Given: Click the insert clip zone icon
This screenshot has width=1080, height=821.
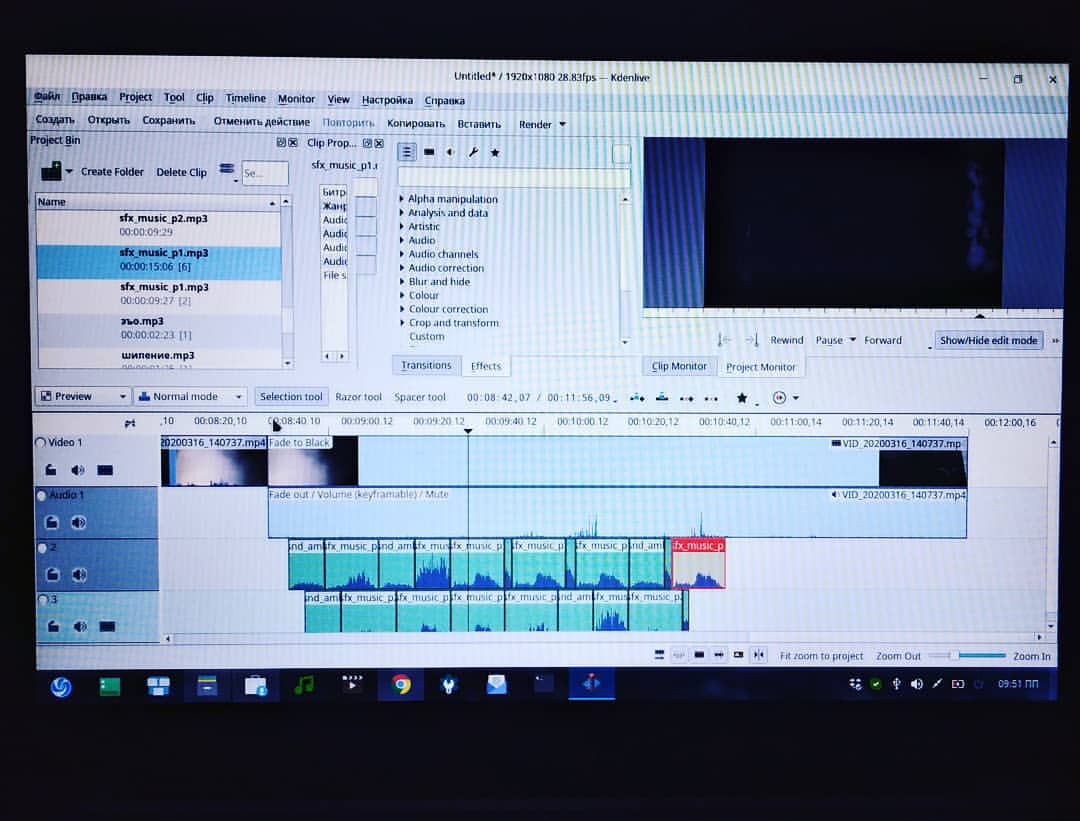Looking at the screenshot, I should pyautogui.click(x=636, y=397).
